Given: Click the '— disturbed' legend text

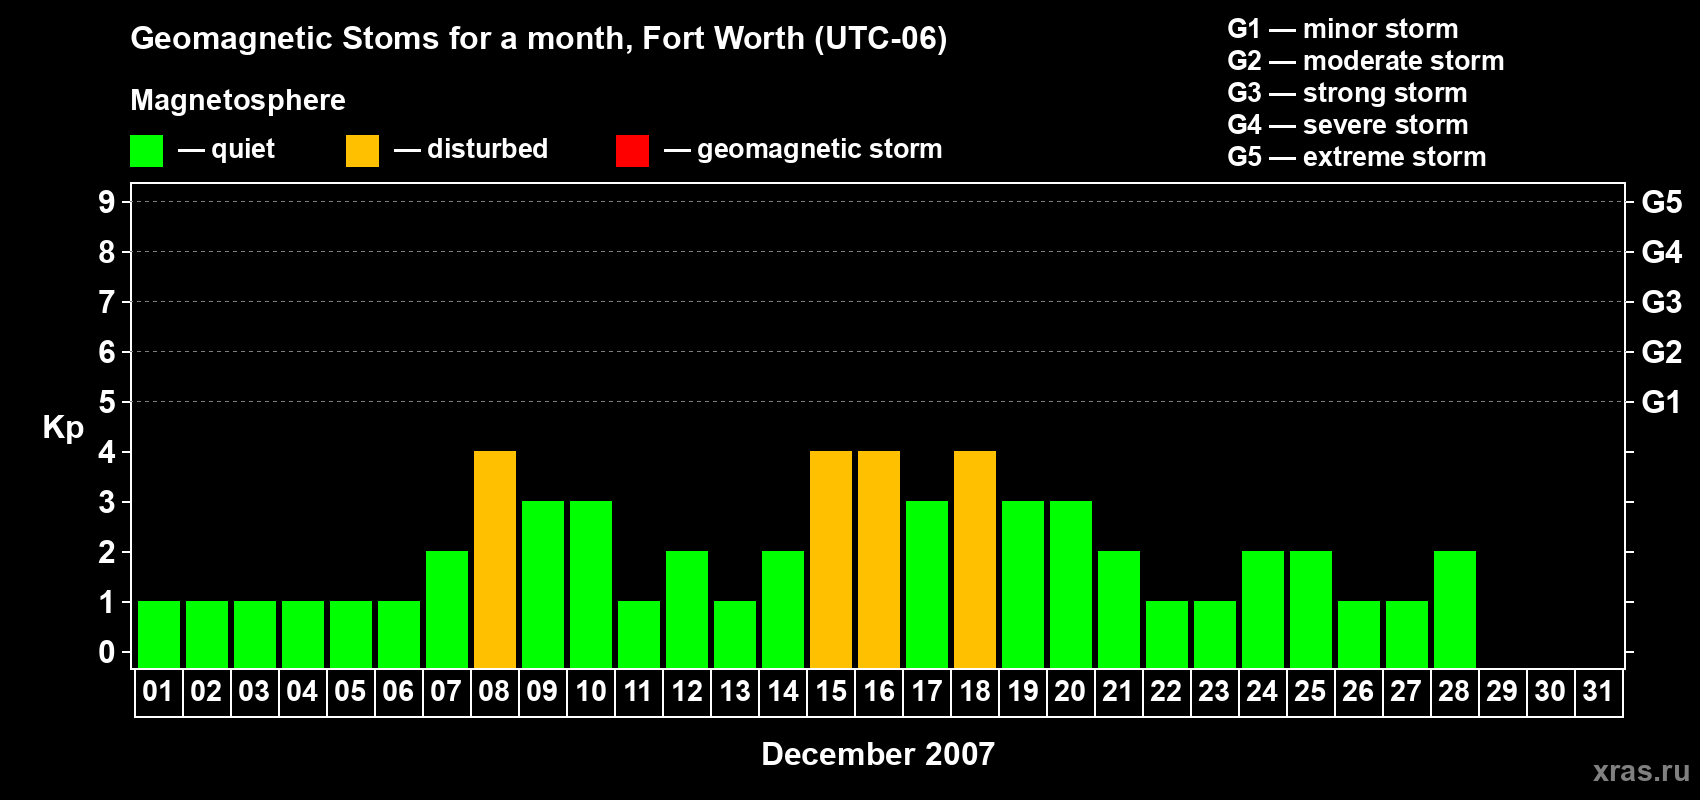Looking at the screenshot, I should 471,149.
